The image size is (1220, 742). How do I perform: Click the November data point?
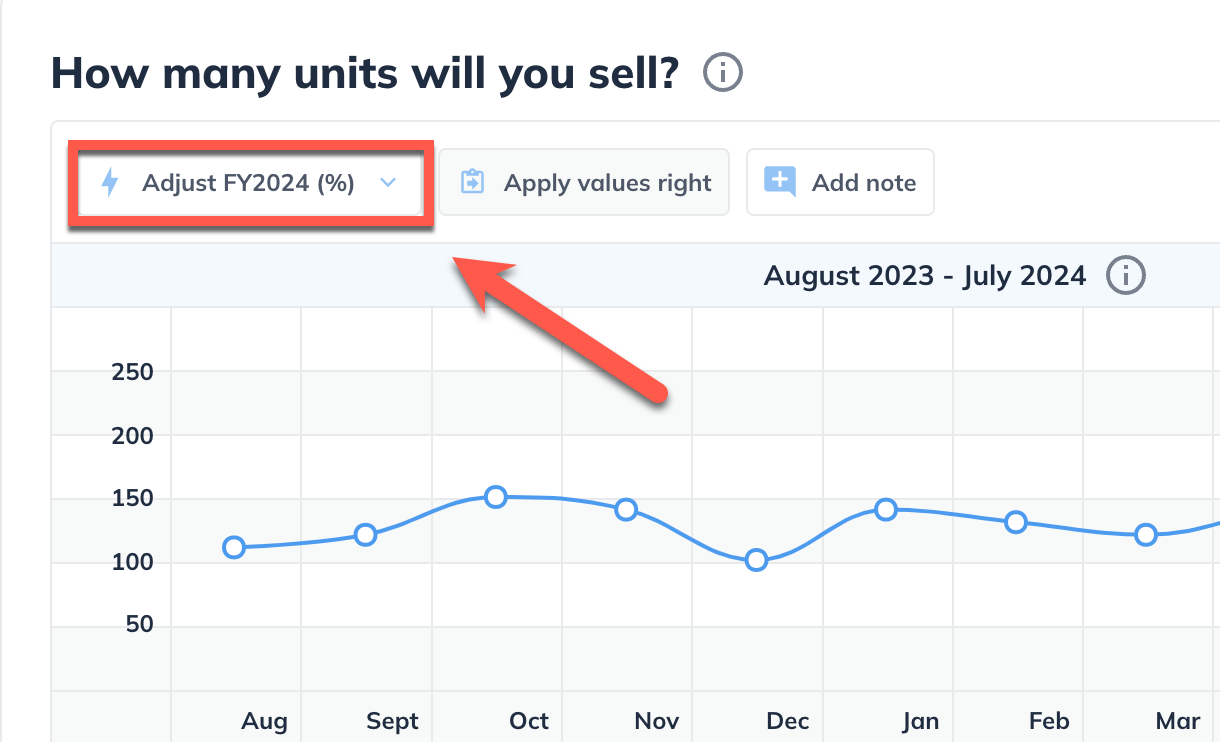coord(626,510)
